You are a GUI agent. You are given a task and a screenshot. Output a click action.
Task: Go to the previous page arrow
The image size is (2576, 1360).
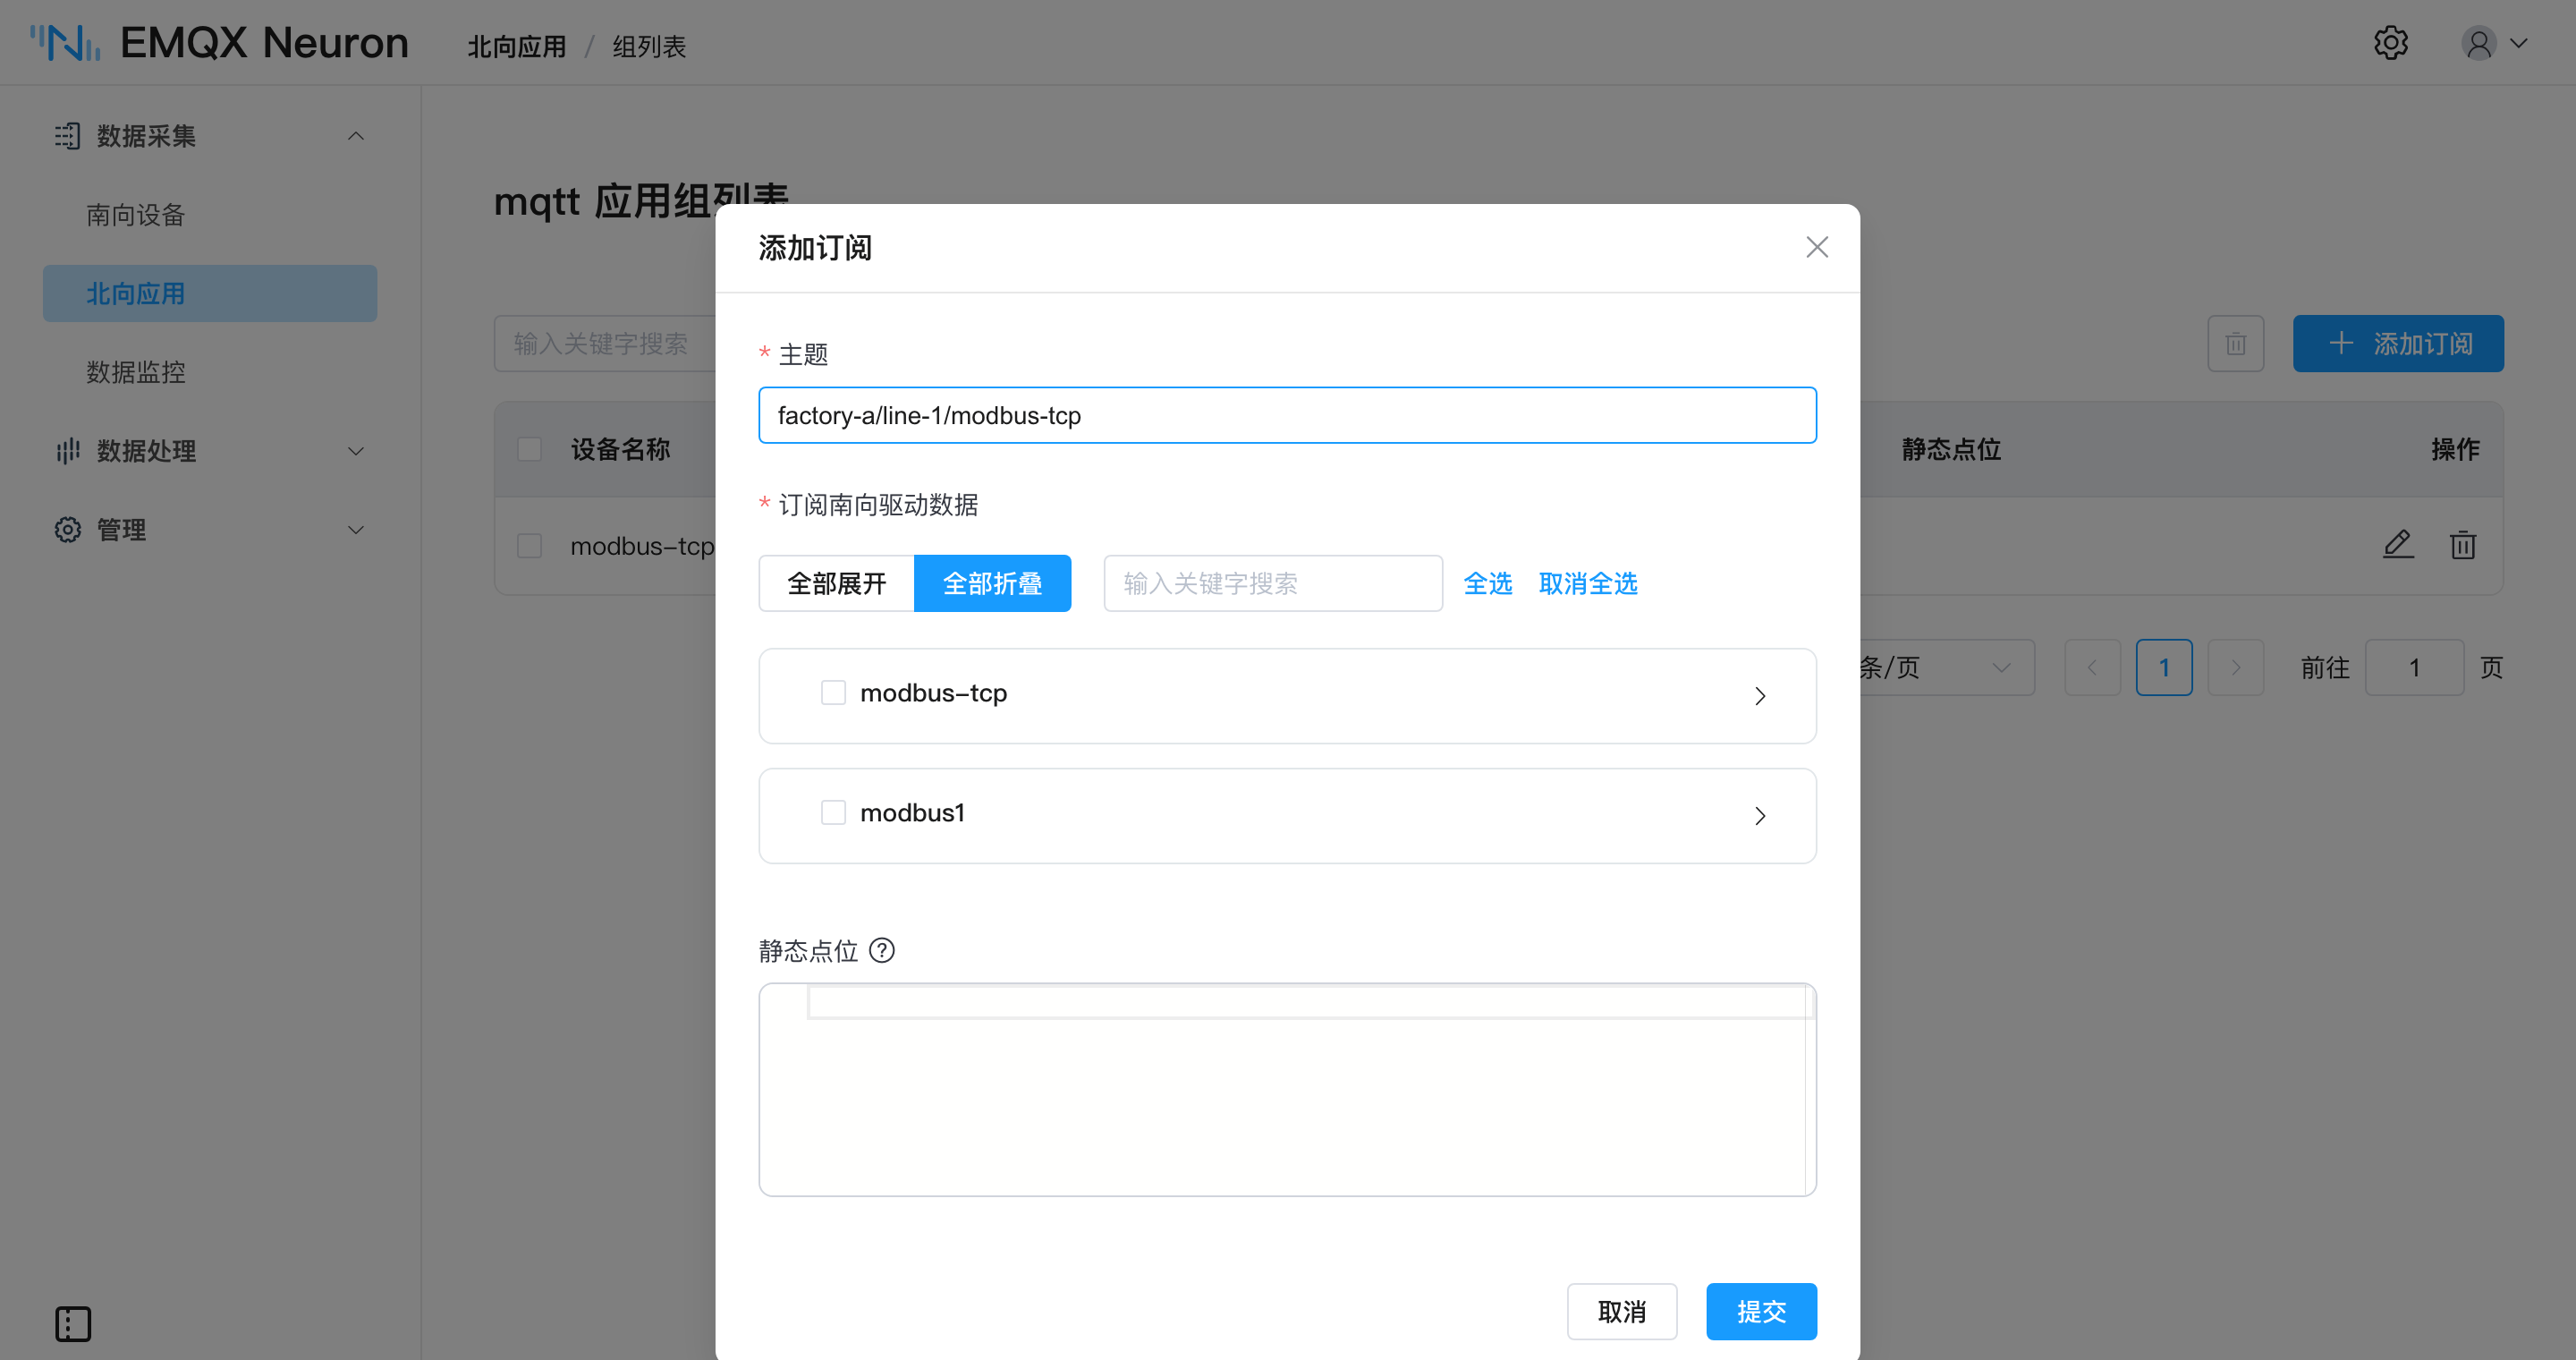(x=2092, y=667)
